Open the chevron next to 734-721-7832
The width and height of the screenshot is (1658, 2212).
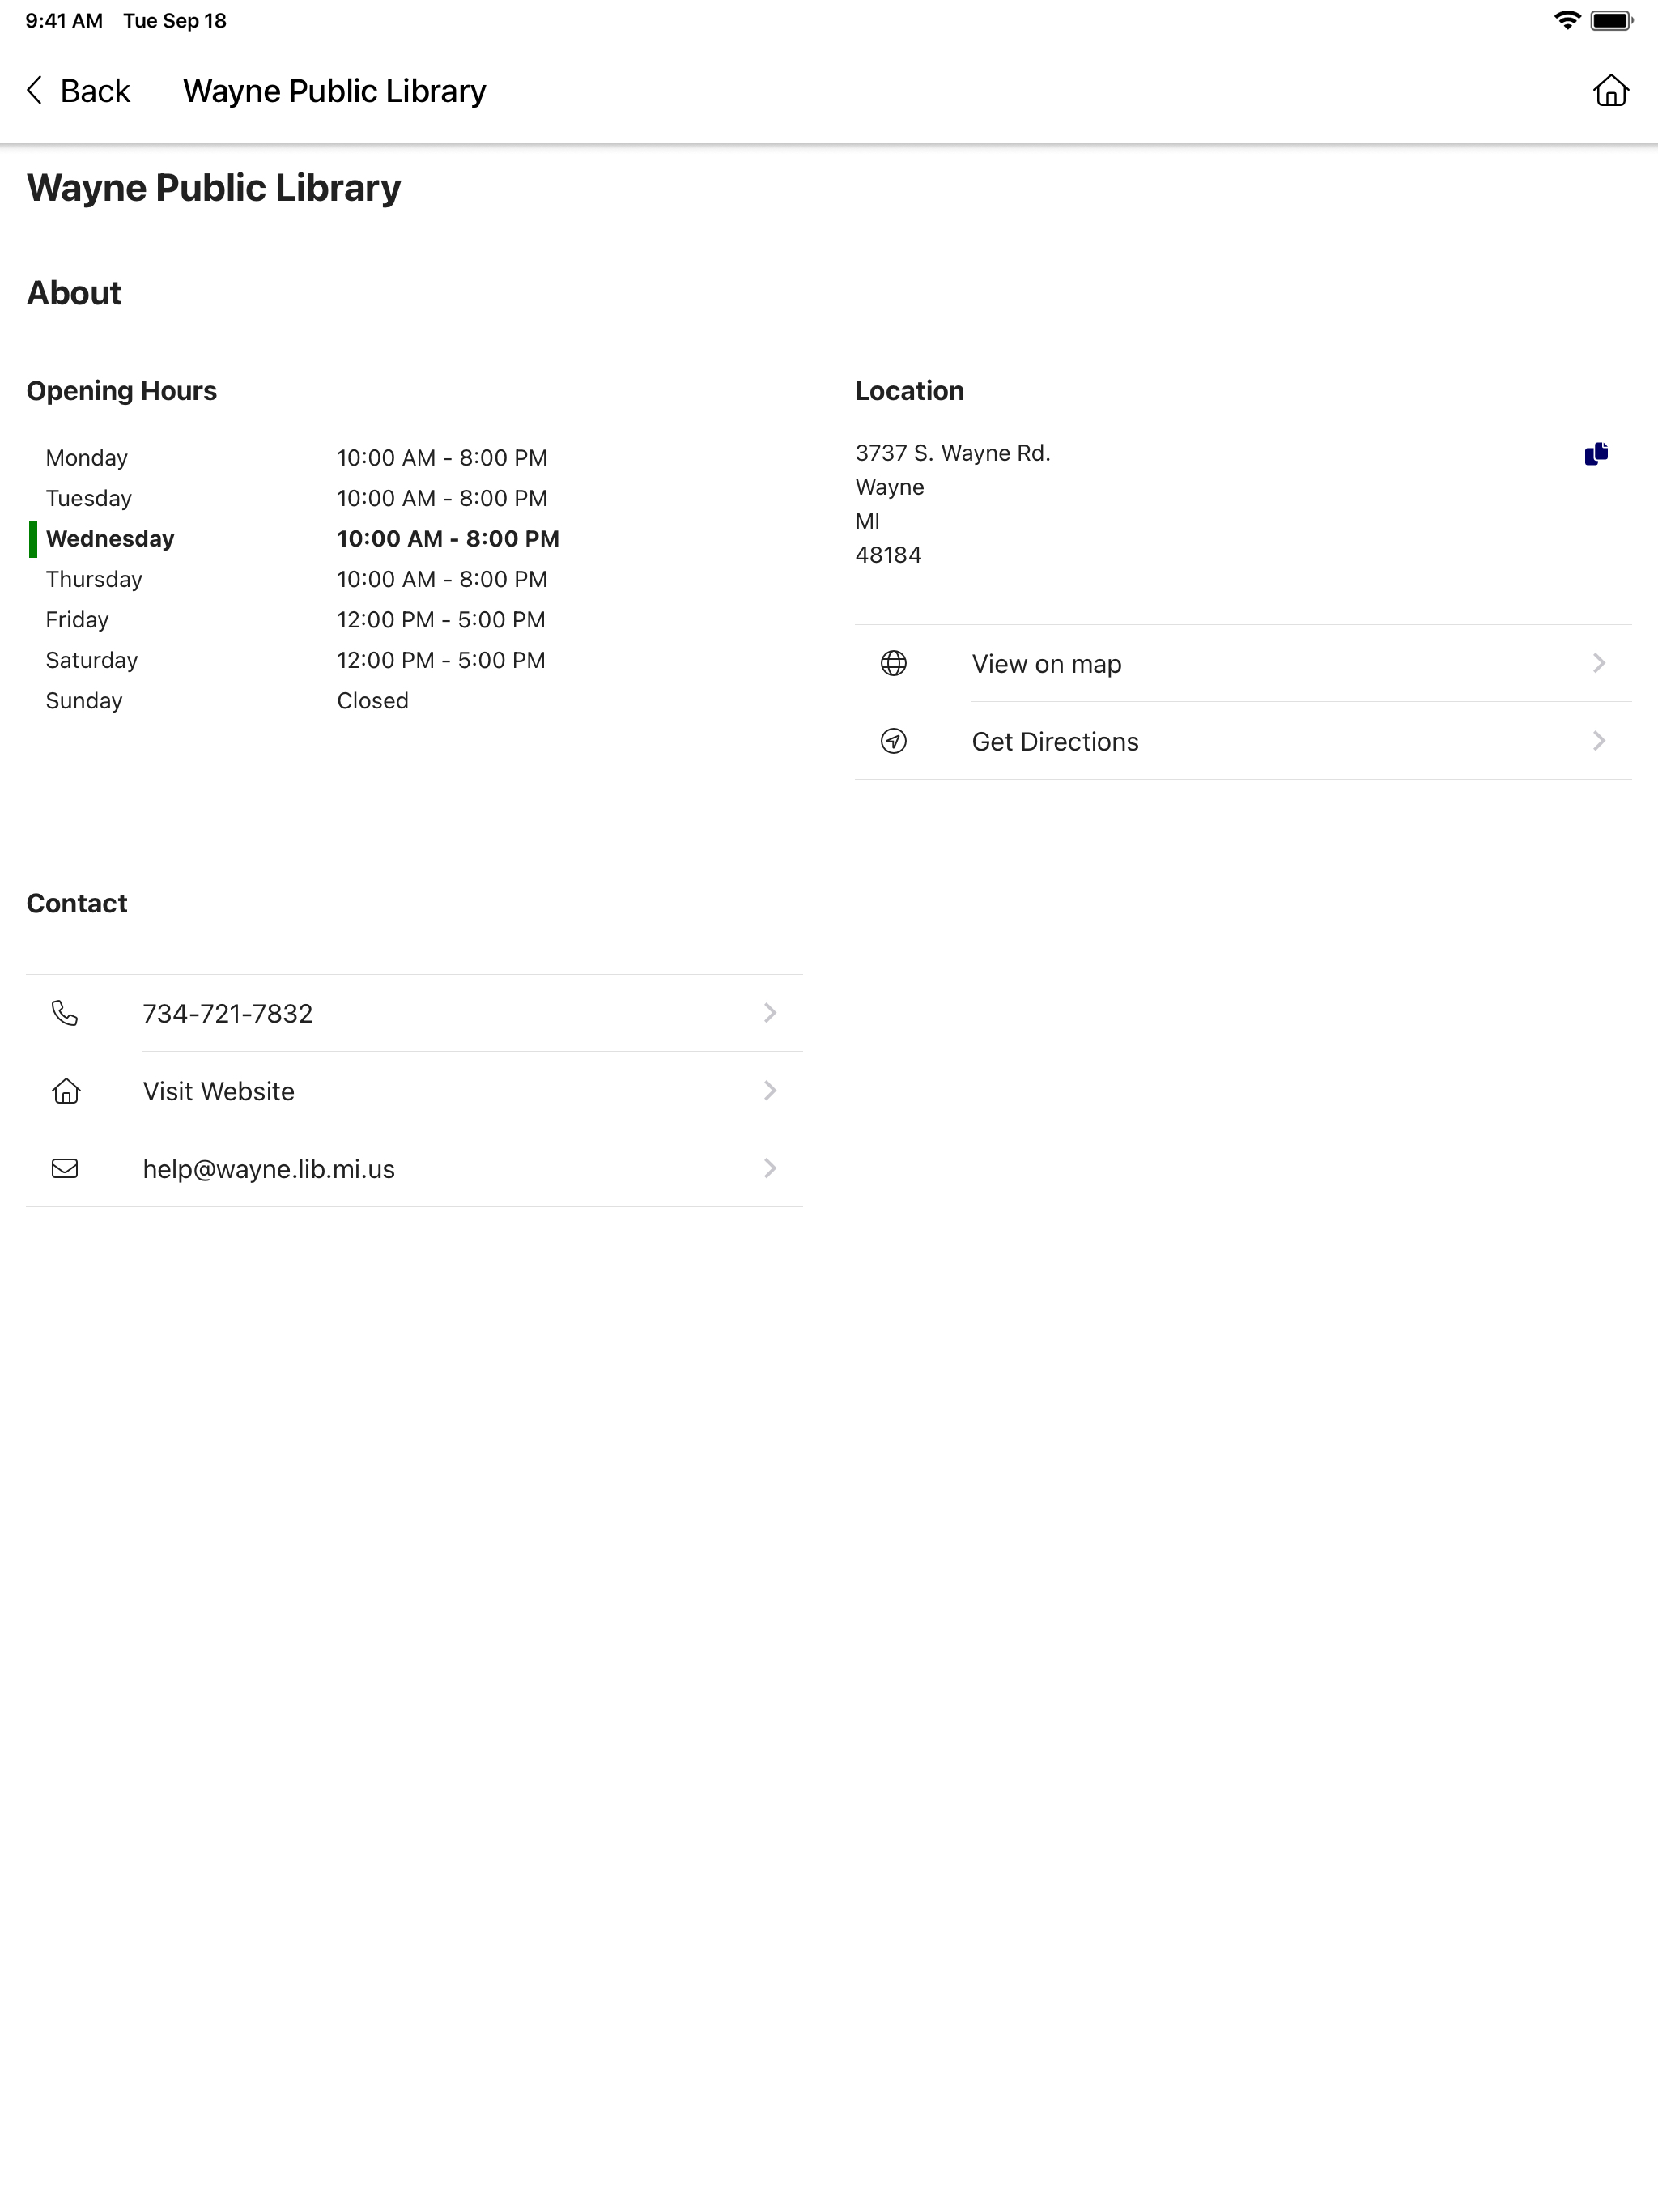(x=770, y=1013)
